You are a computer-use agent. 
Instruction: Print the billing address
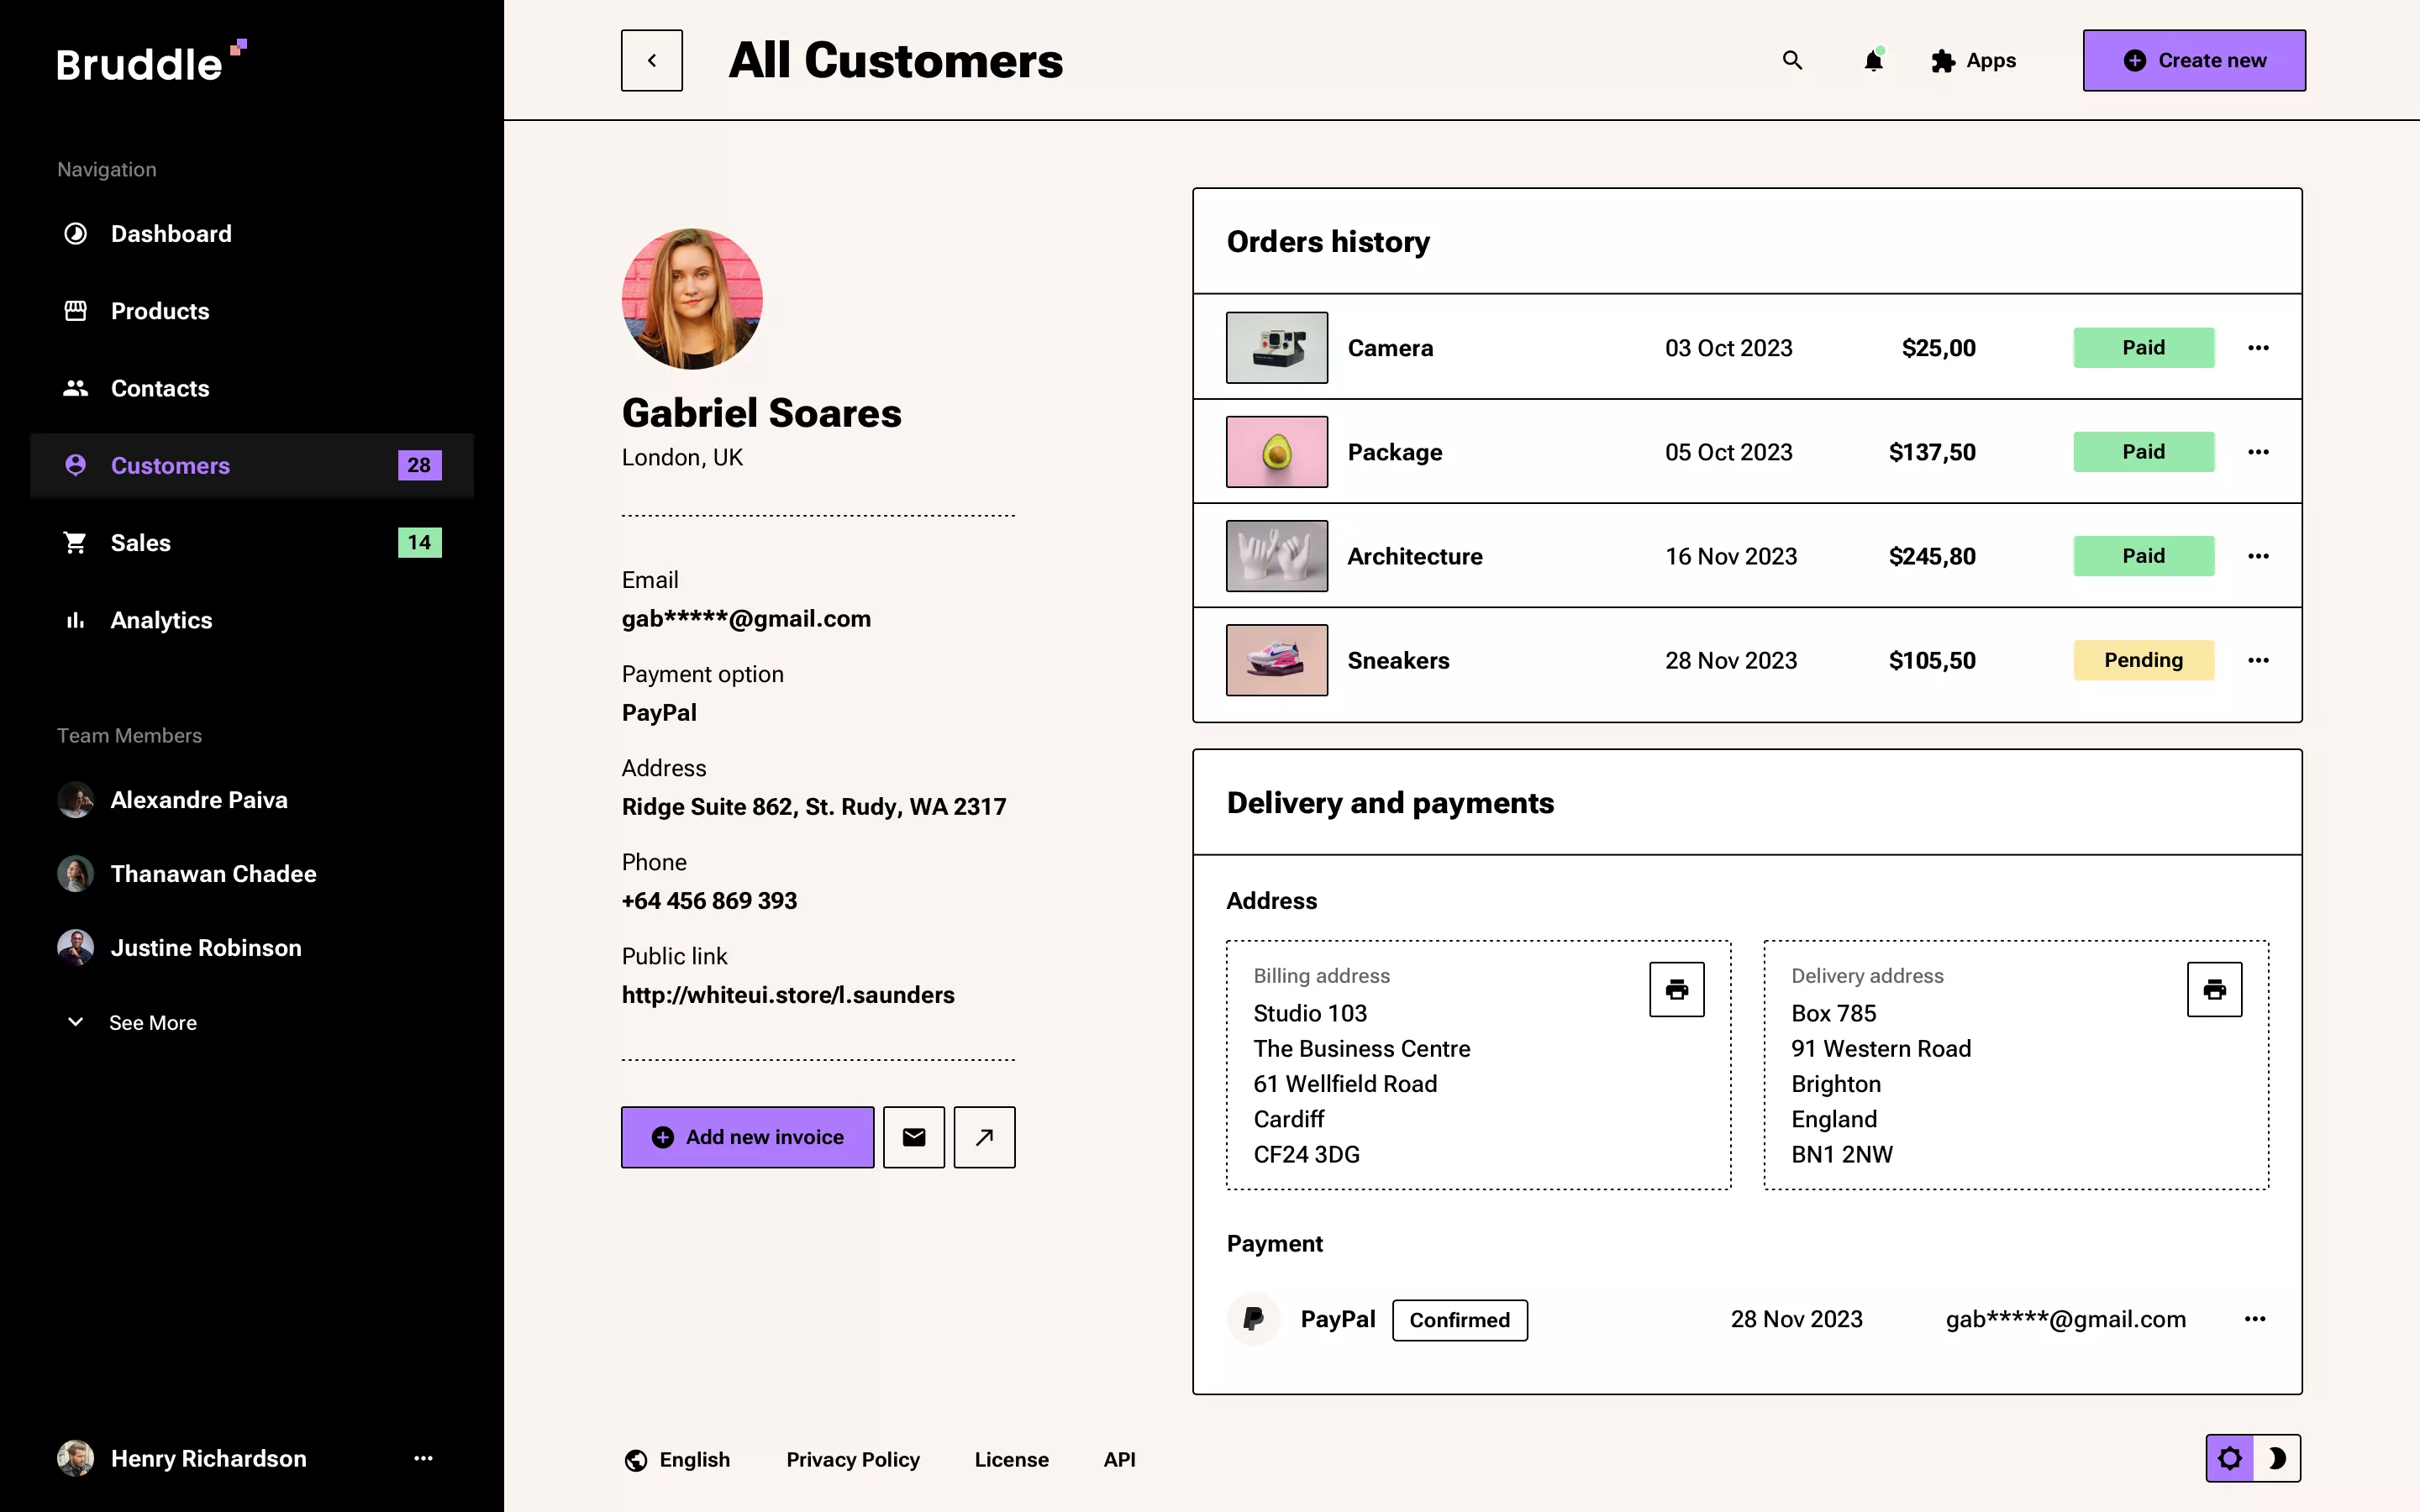(x=1676, y=989)
